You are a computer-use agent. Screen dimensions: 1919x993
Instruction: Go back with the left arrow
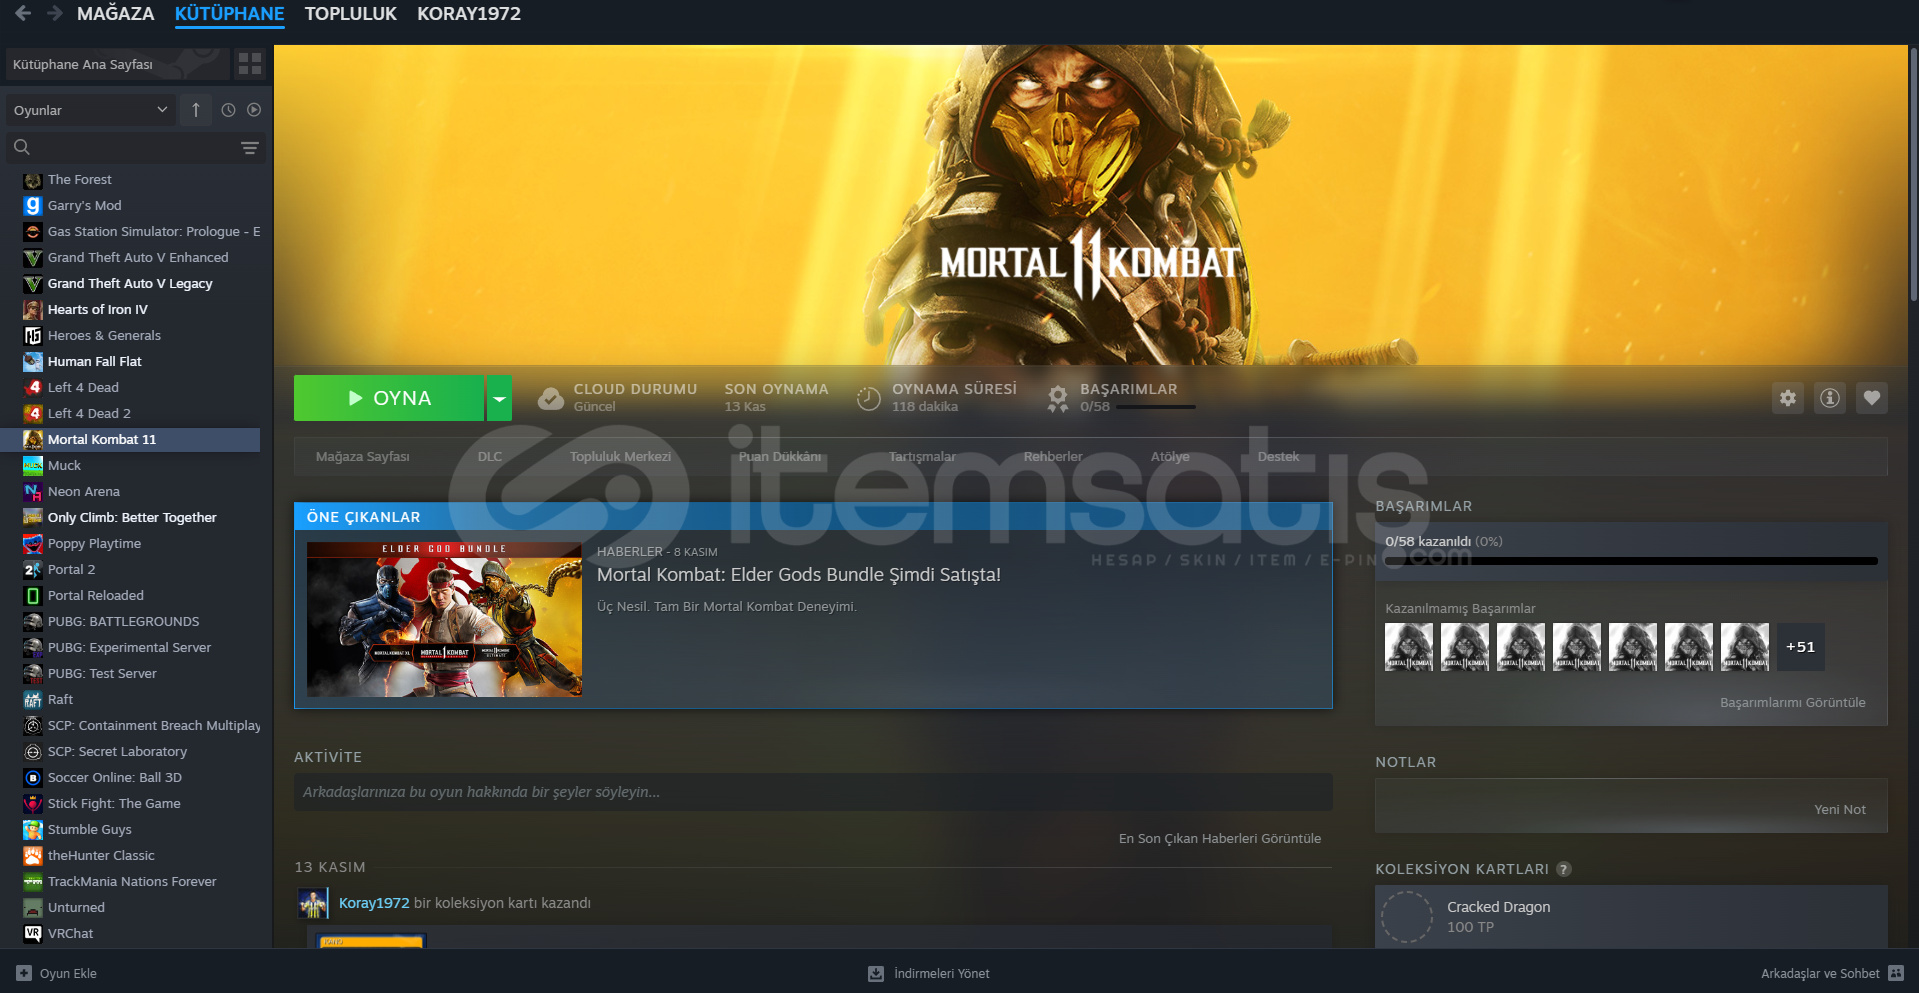click(23, 13)
